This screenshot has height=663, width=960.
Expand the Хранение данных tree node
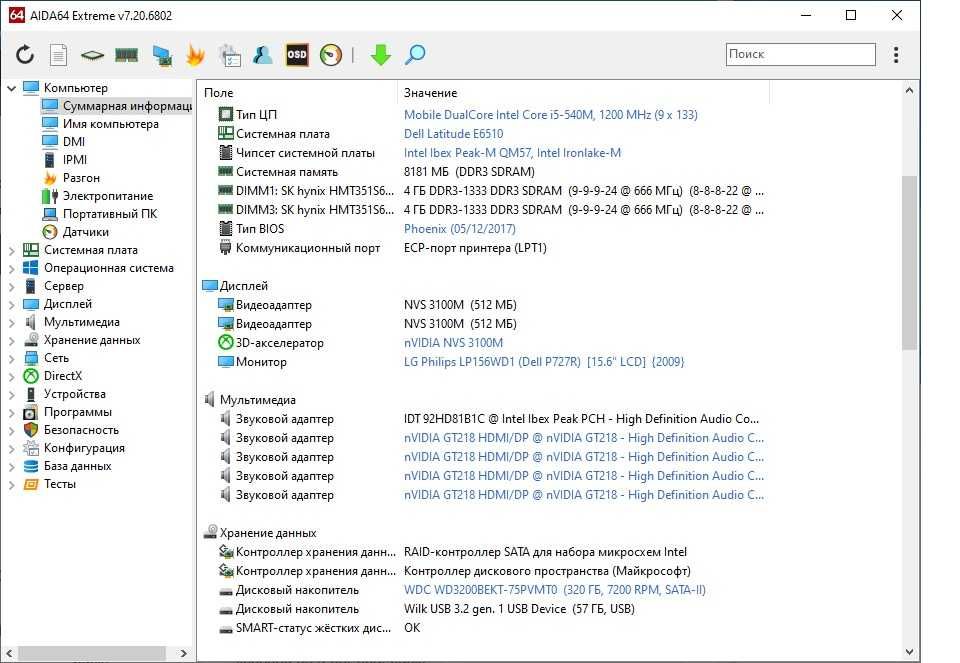pyautogui.click(x=11, y=340)
